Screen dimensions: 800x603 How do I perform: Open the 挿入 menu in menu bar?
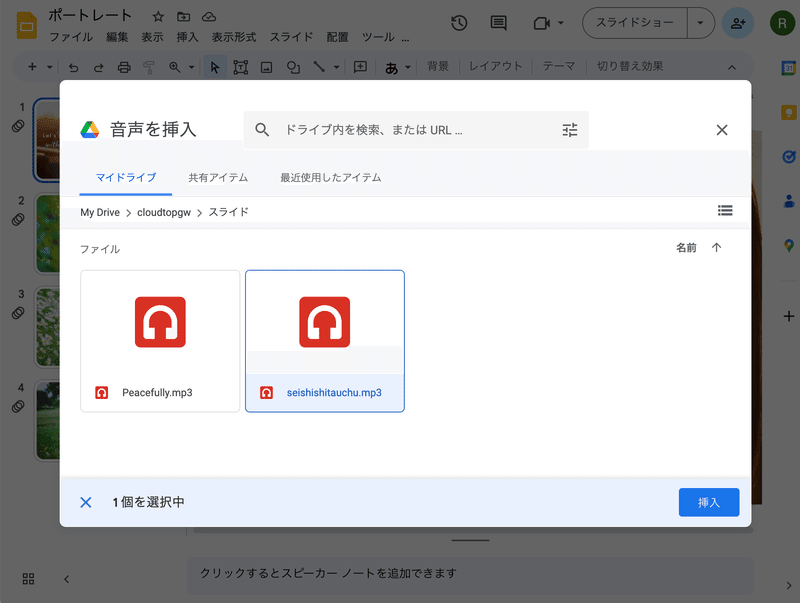[x=187, y=37]
